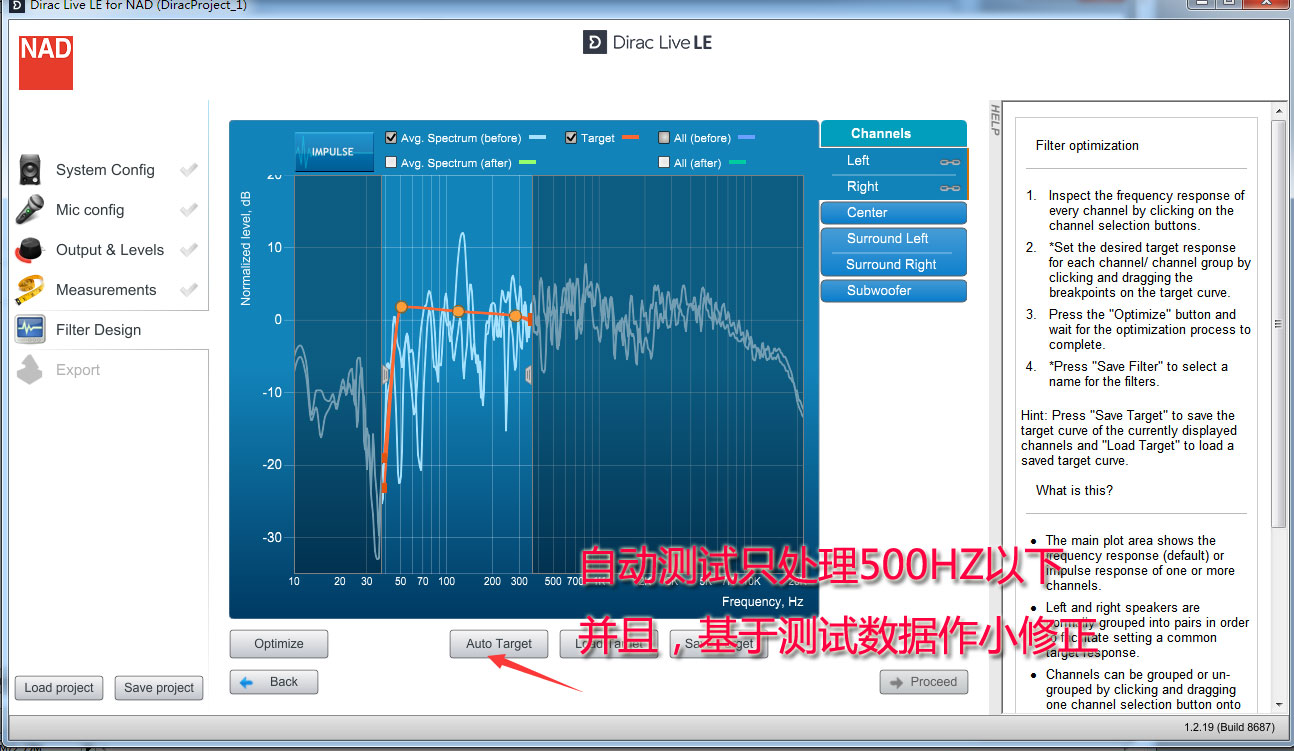Viewport: 1294px width, 751px height.
Task: Select the Subwoofer channel
Action: tap(893, 291)
